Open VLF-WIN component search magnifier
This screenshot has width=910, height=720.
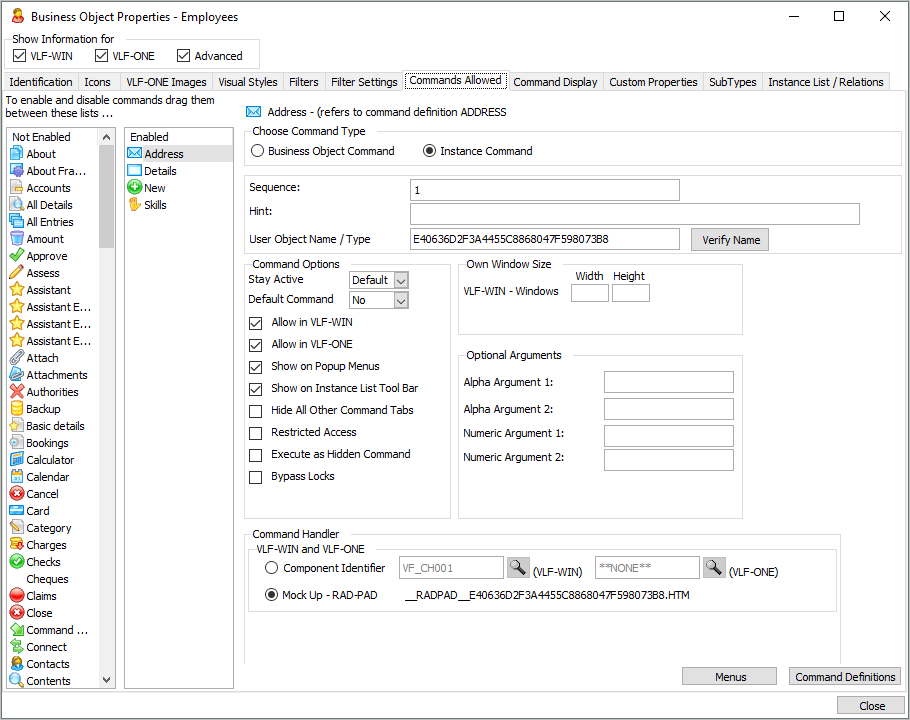(517, 568)
